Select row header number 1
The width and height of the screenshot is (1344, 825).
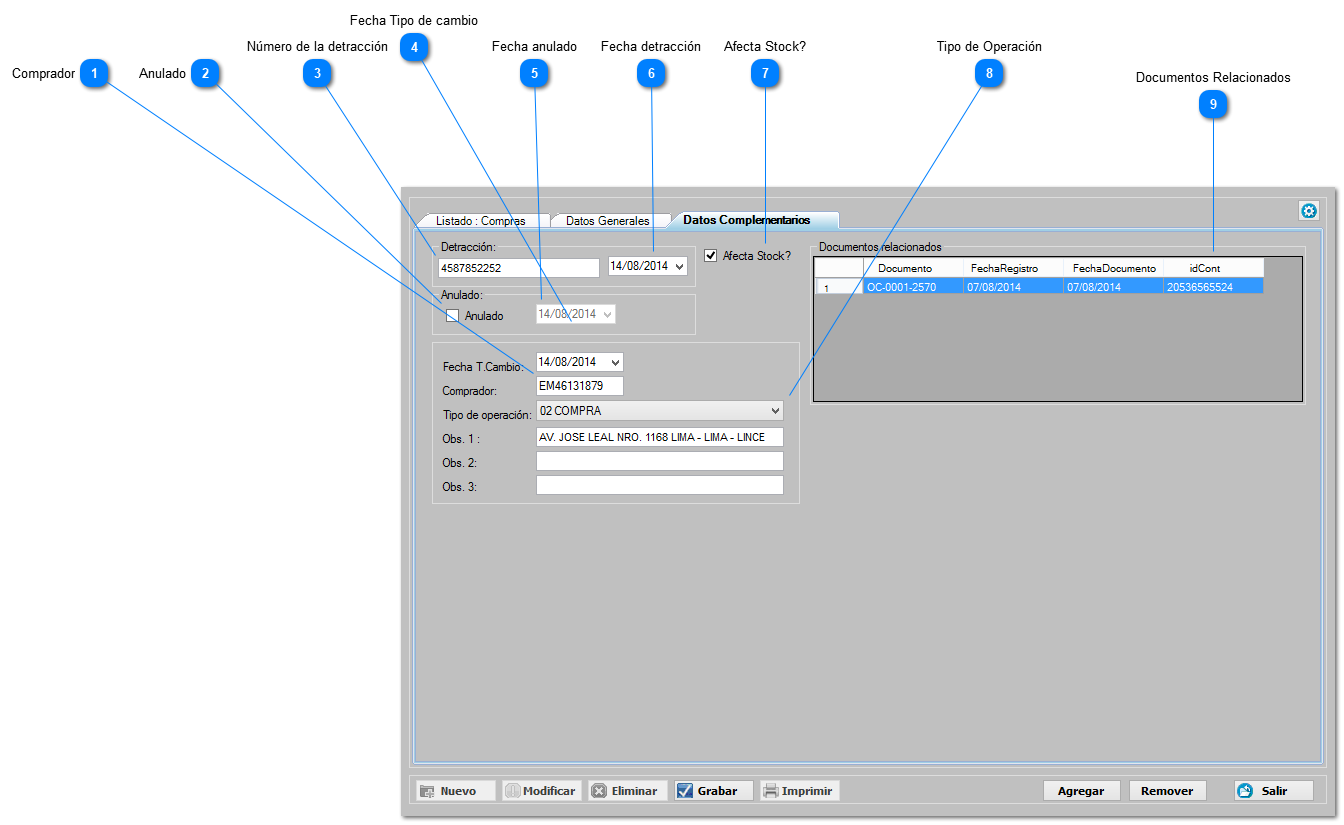click(839, 287)
